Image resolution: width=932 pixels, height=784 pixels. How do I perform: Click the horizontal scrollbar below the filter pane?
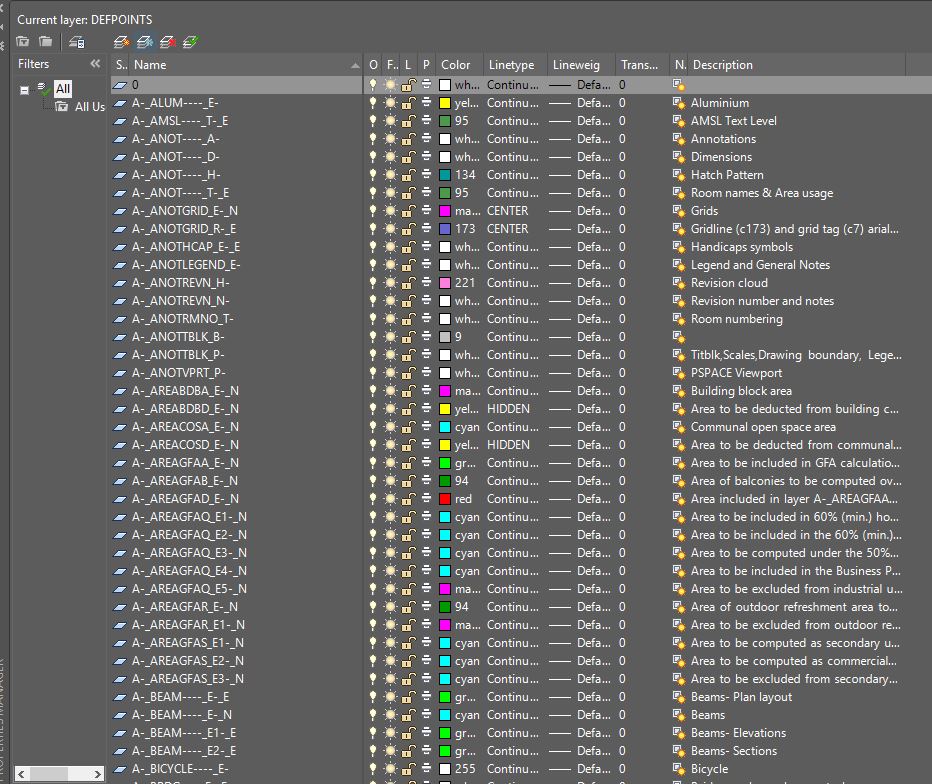click(55, 772)
